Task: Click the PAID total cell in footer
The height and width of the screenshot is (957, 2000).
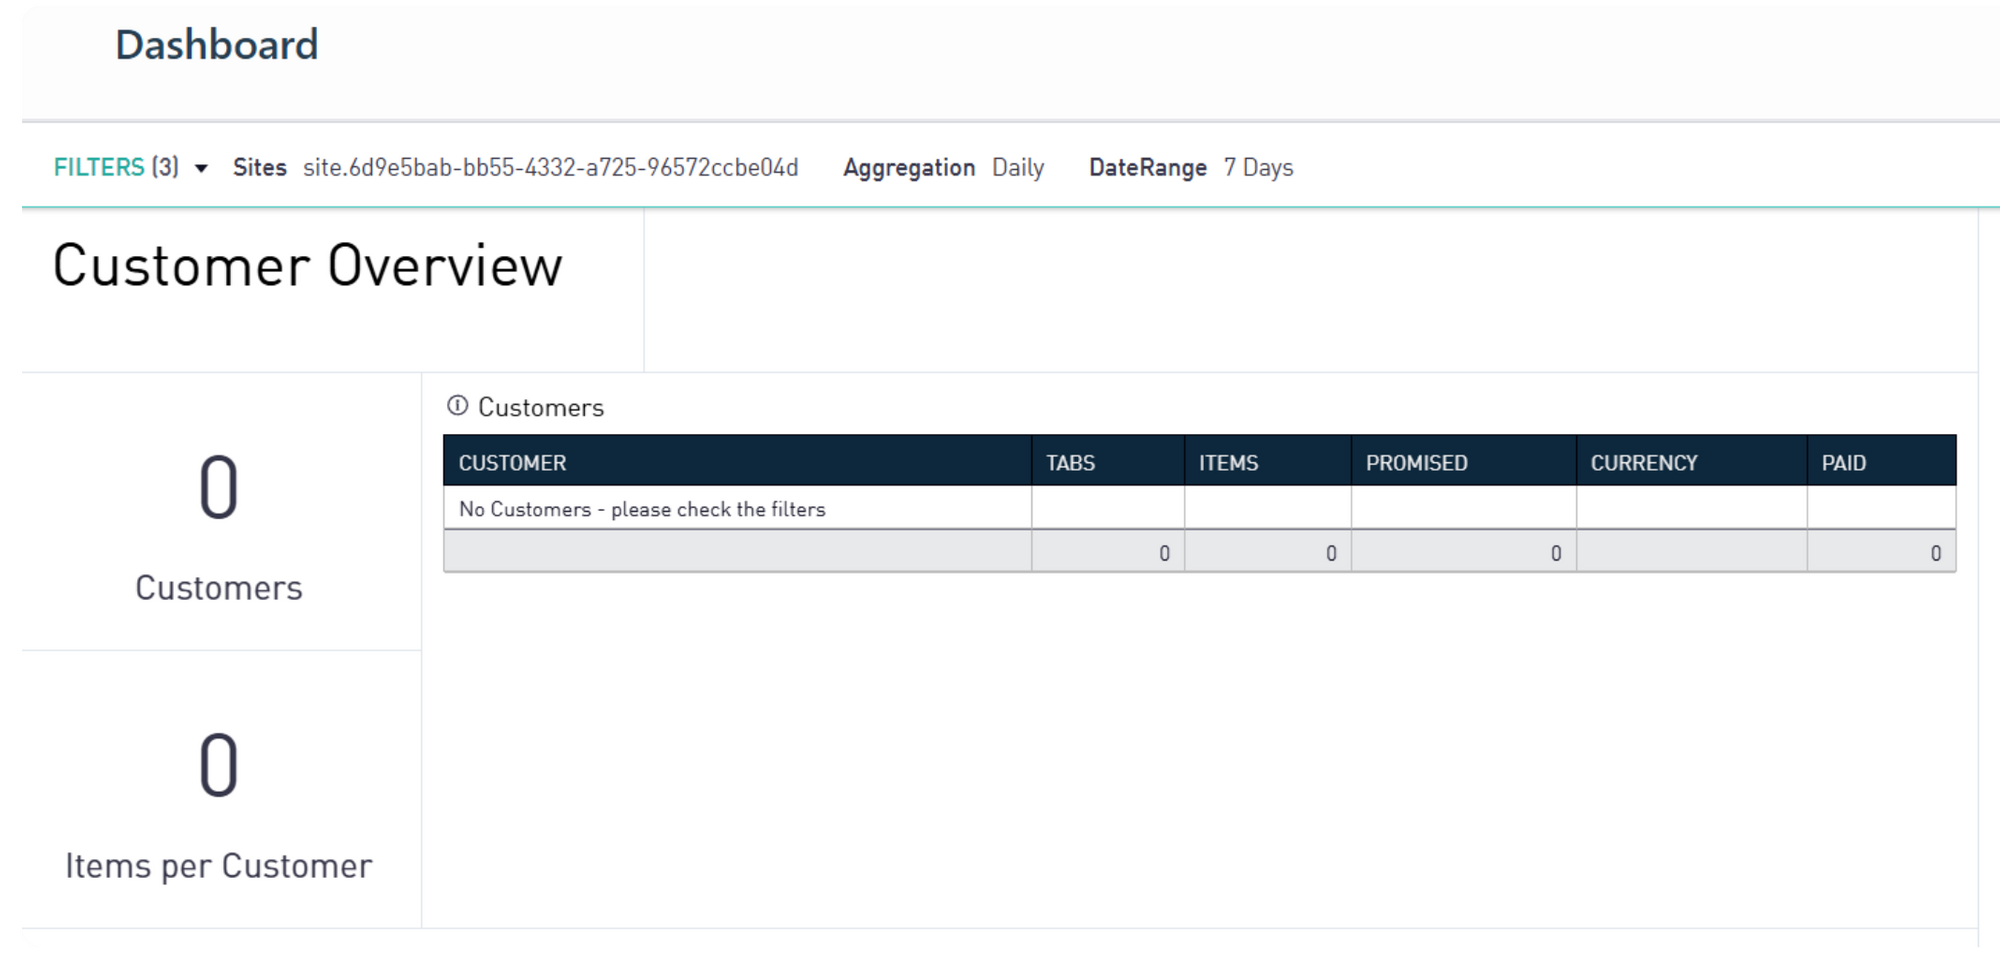Action: [1934, 553]
